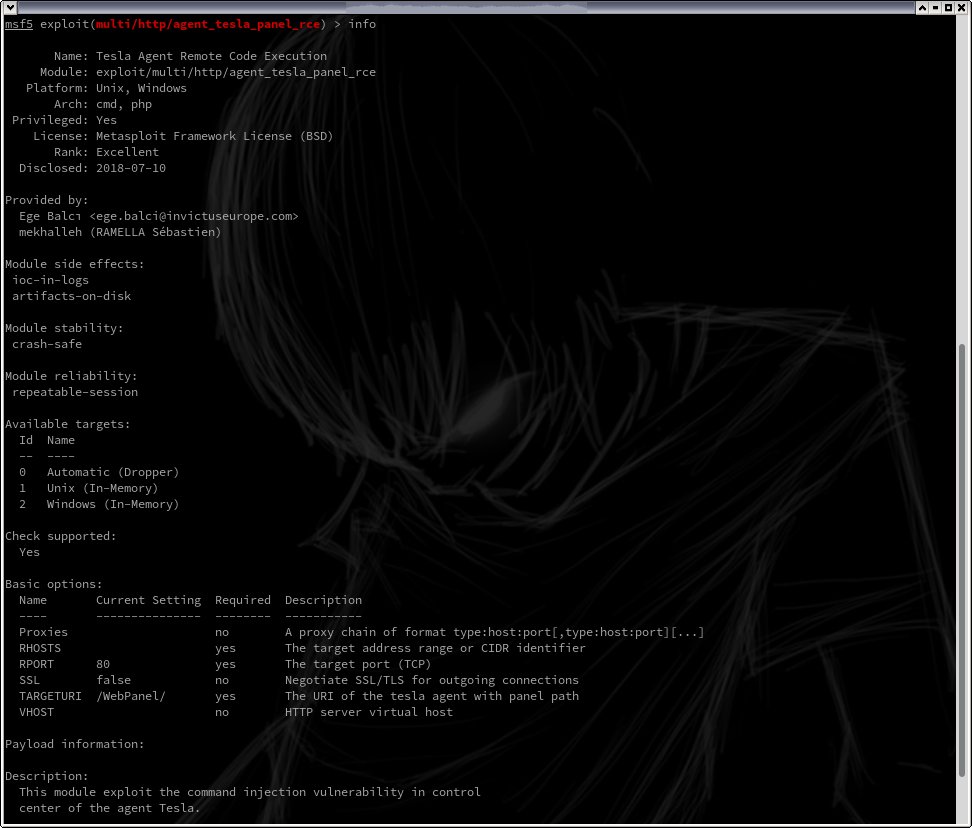Click 'repeatable-session' reliability value
The height and width of the screenshot is (828, 972).
(75, 392)
